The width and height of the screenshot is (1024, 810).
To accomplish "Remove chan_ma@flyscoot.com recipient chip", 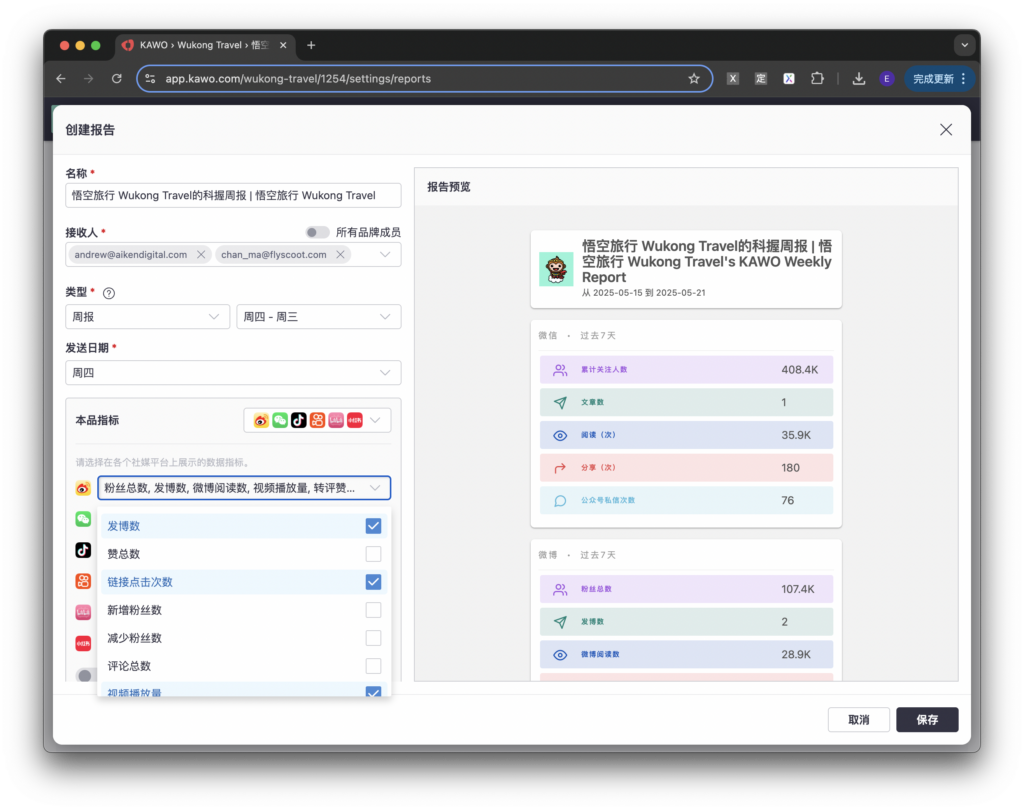I will 340,255.
